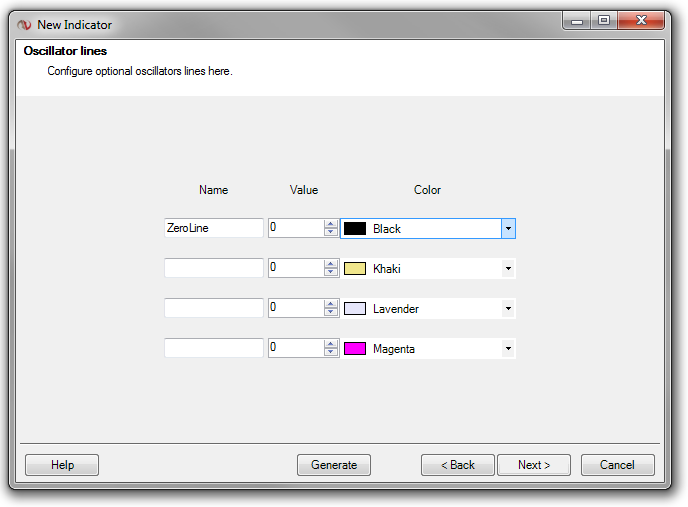This screenshot has width=688, height=507.
Task: Click the New Indicator app icon in title bar
Action: [24, 25]
